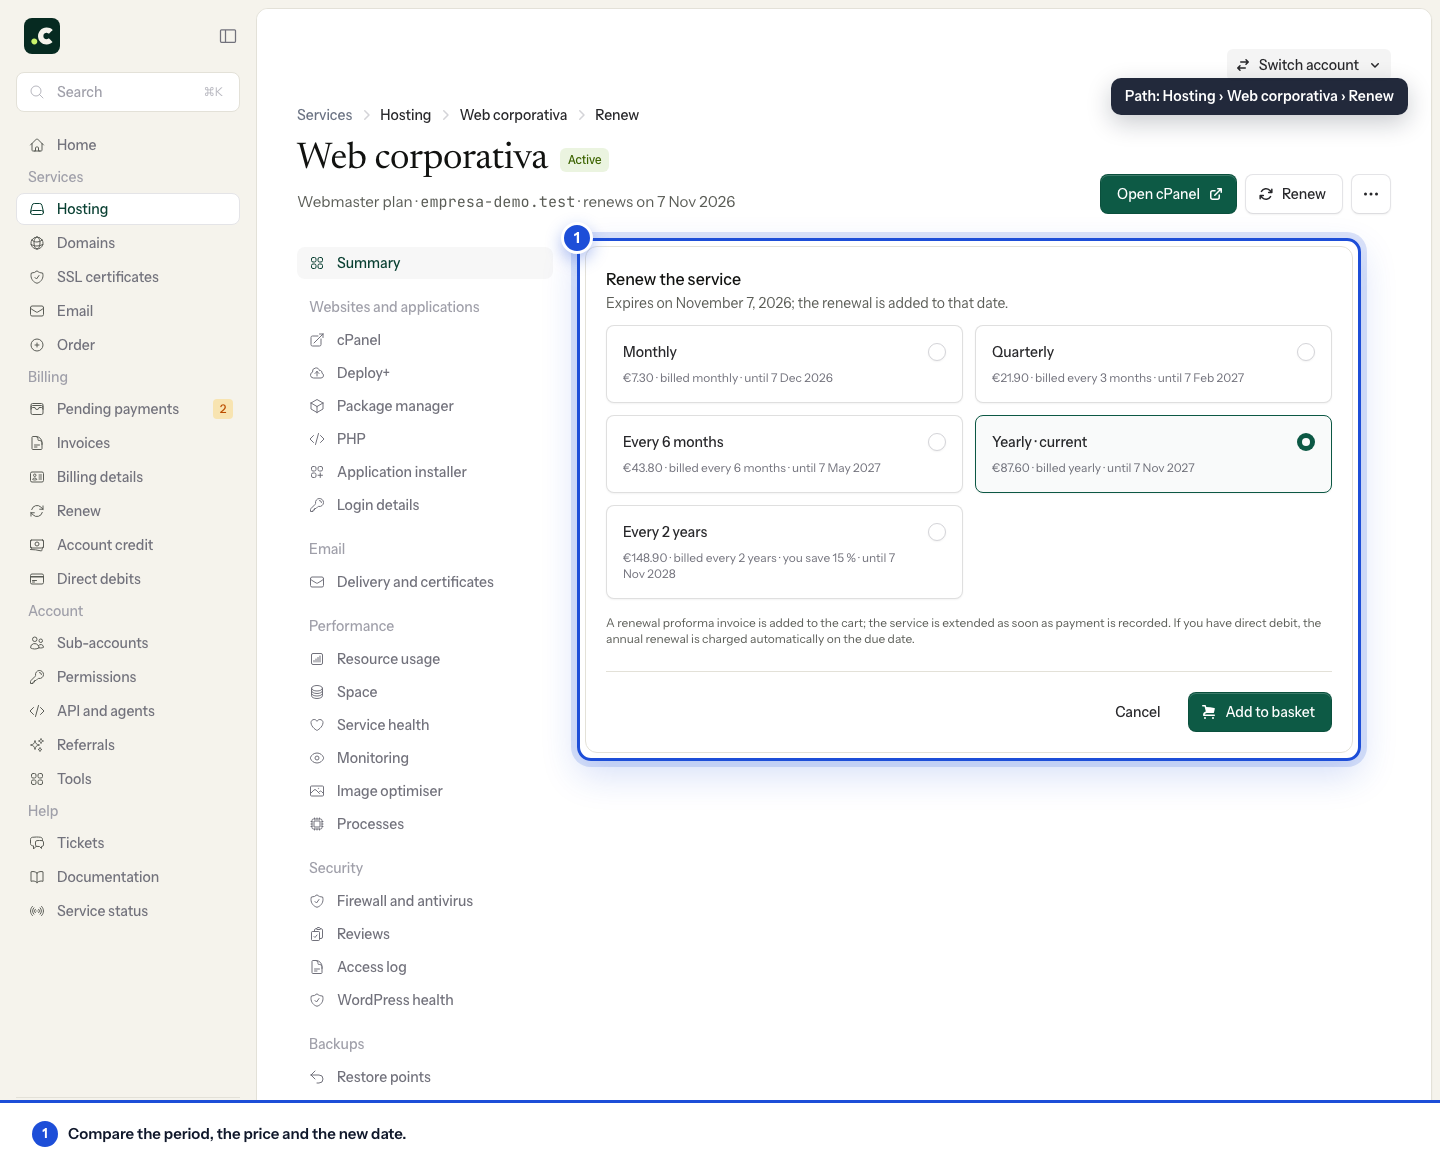Image resolution: width=1440 pixels, height=1164 pixels.
Task: Select the Monthly billing radio option
Action: click(x=937, y=352)
